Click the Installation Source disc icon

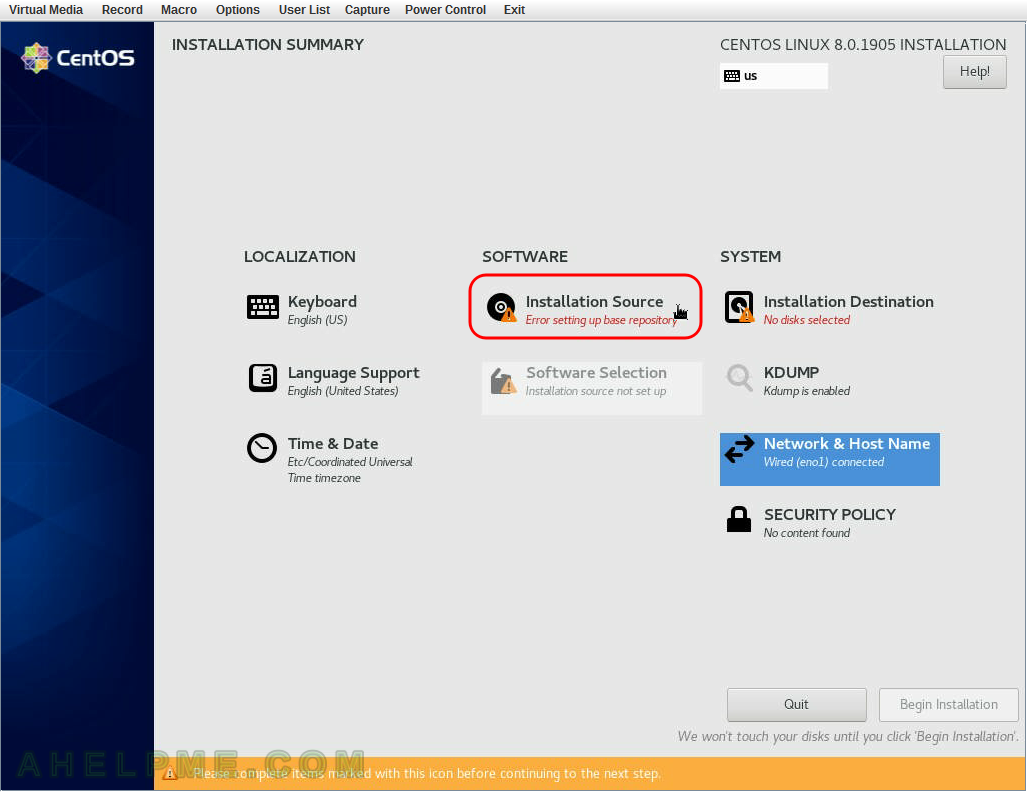tap(501, 307)
